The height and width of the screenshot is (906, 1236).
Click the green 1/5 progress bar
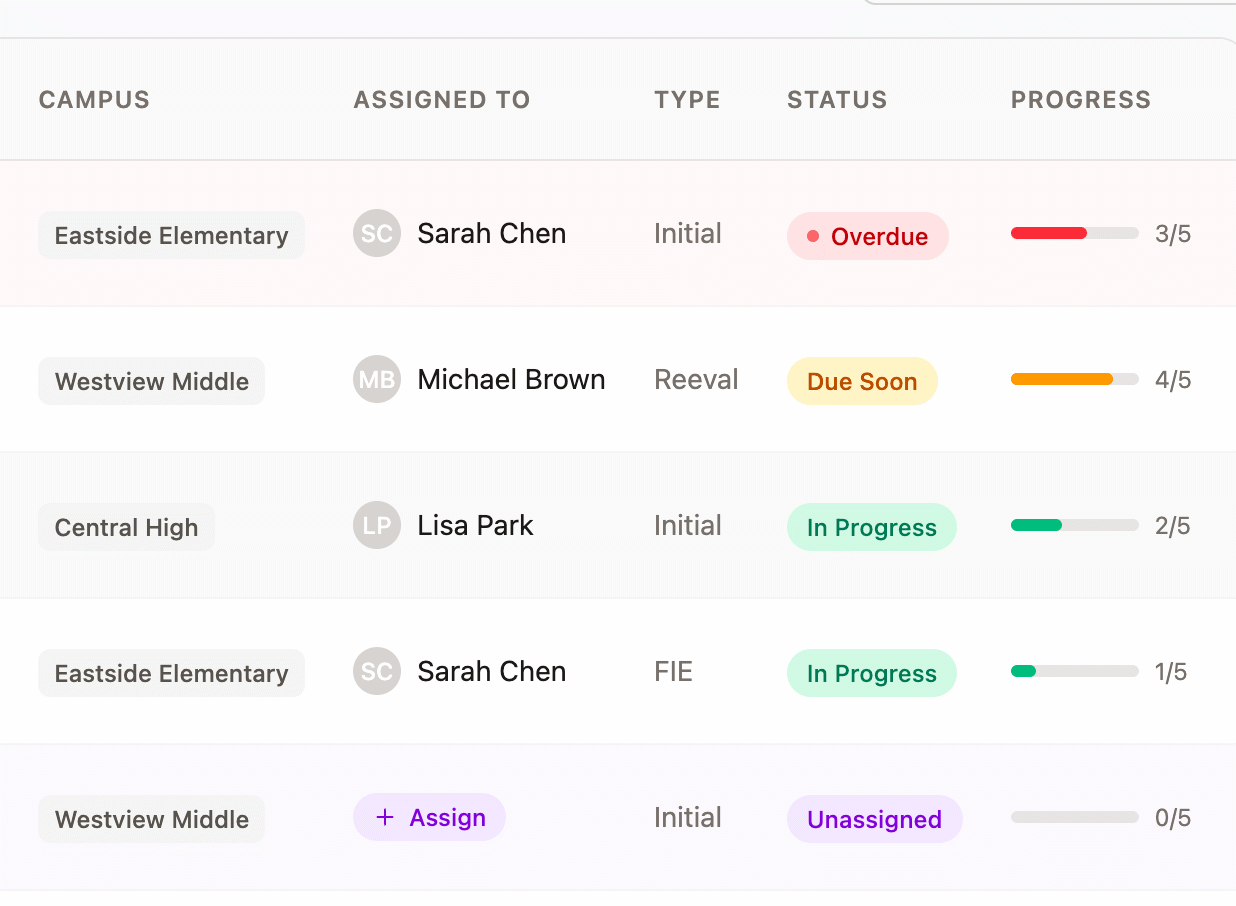tap(1075, 671)
